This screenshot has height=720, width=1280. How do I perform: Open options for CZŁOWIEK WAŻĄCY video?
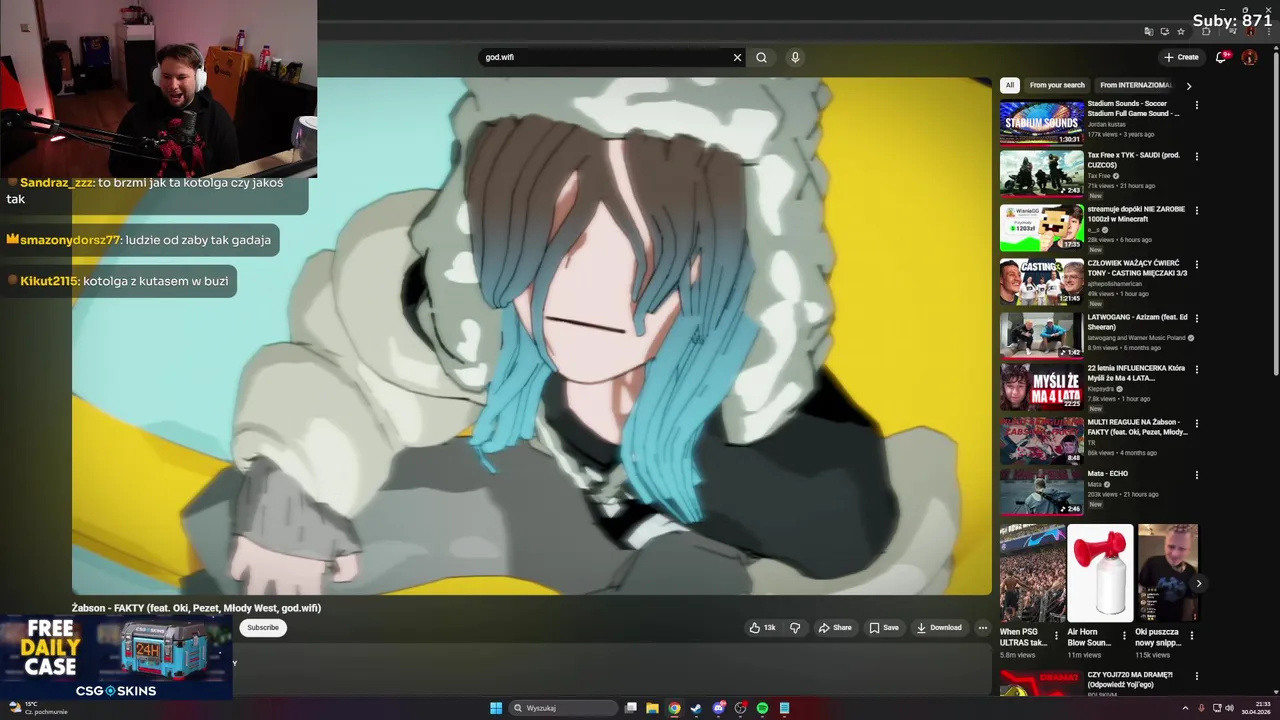pos(1196,265)
